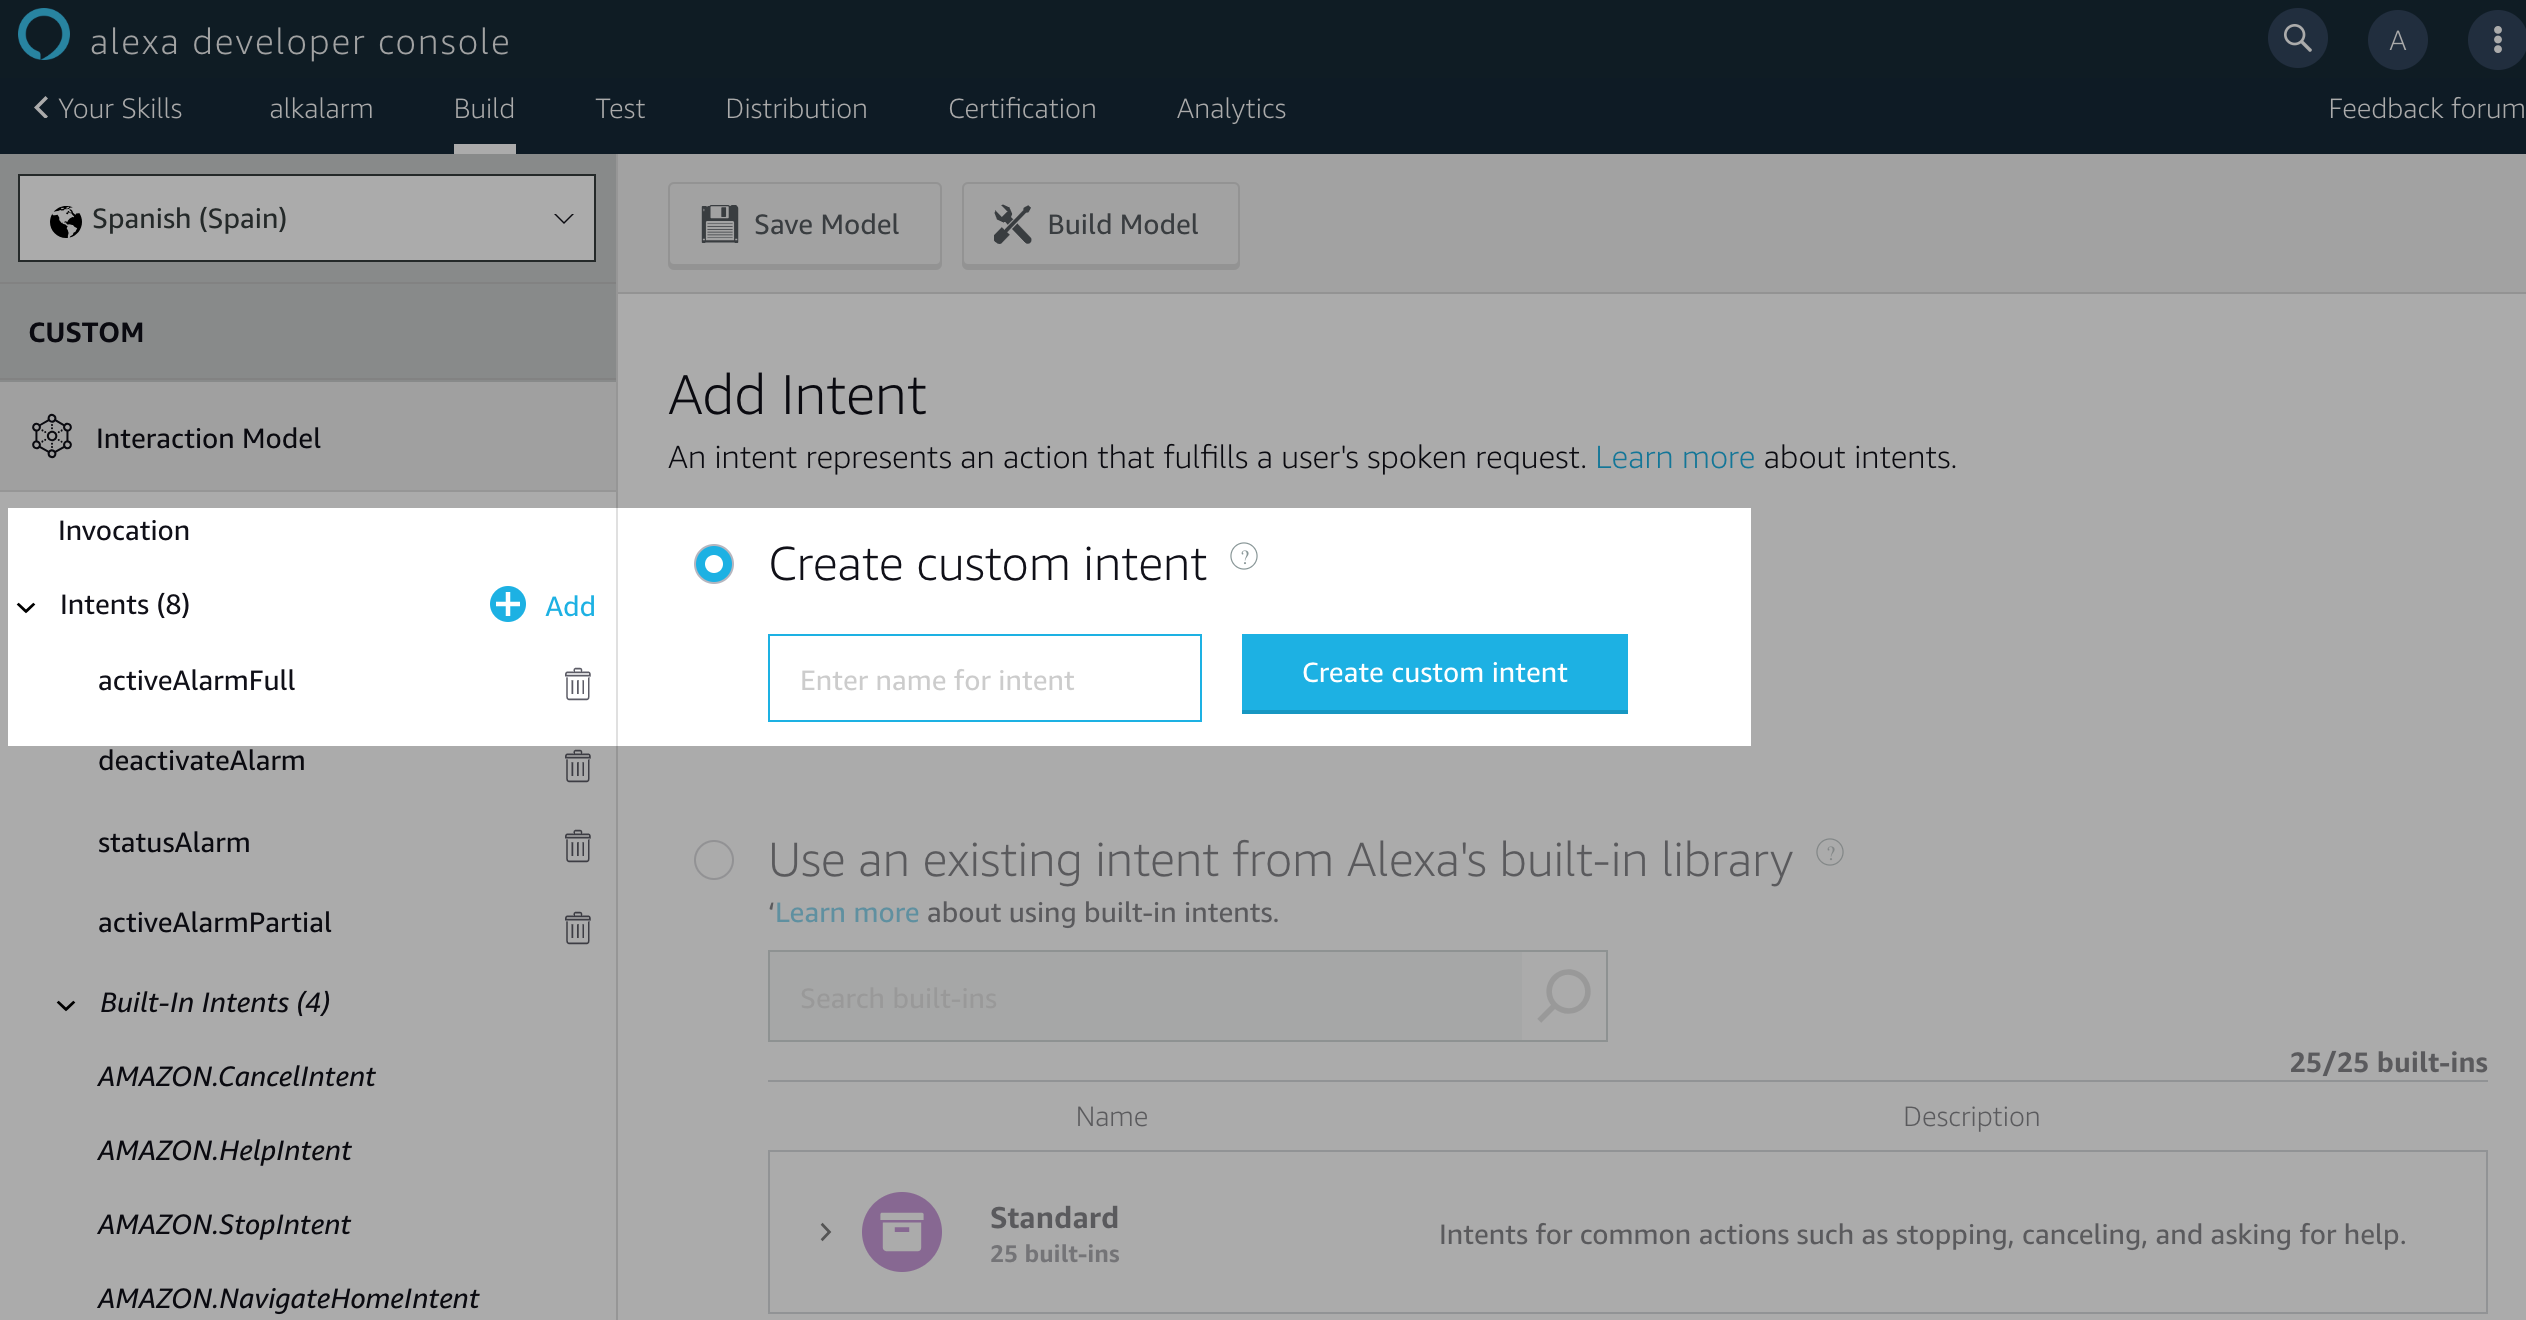Click the delete icon next to deactivateAlarm
The width and height of the screenshot is (2526, 1320).
point(578,764)
